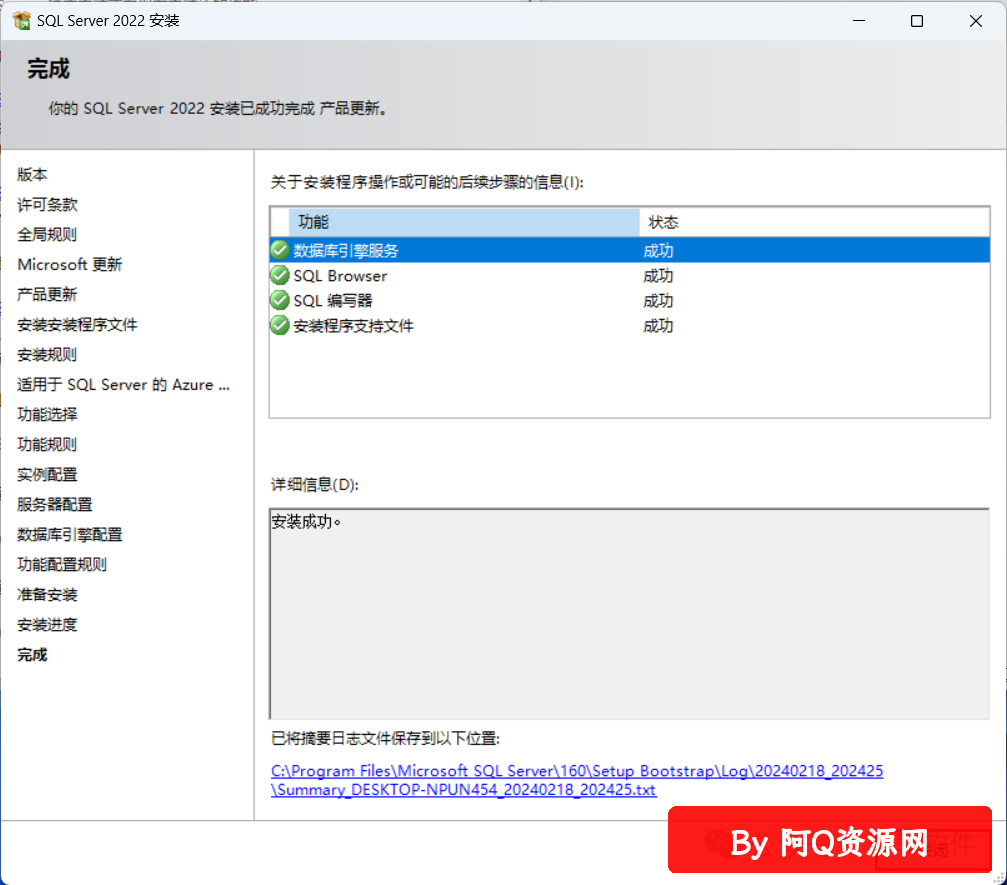Maximize the SQL Server 2022 setup window
This screenshot has height=885, width=1007.
917,21
